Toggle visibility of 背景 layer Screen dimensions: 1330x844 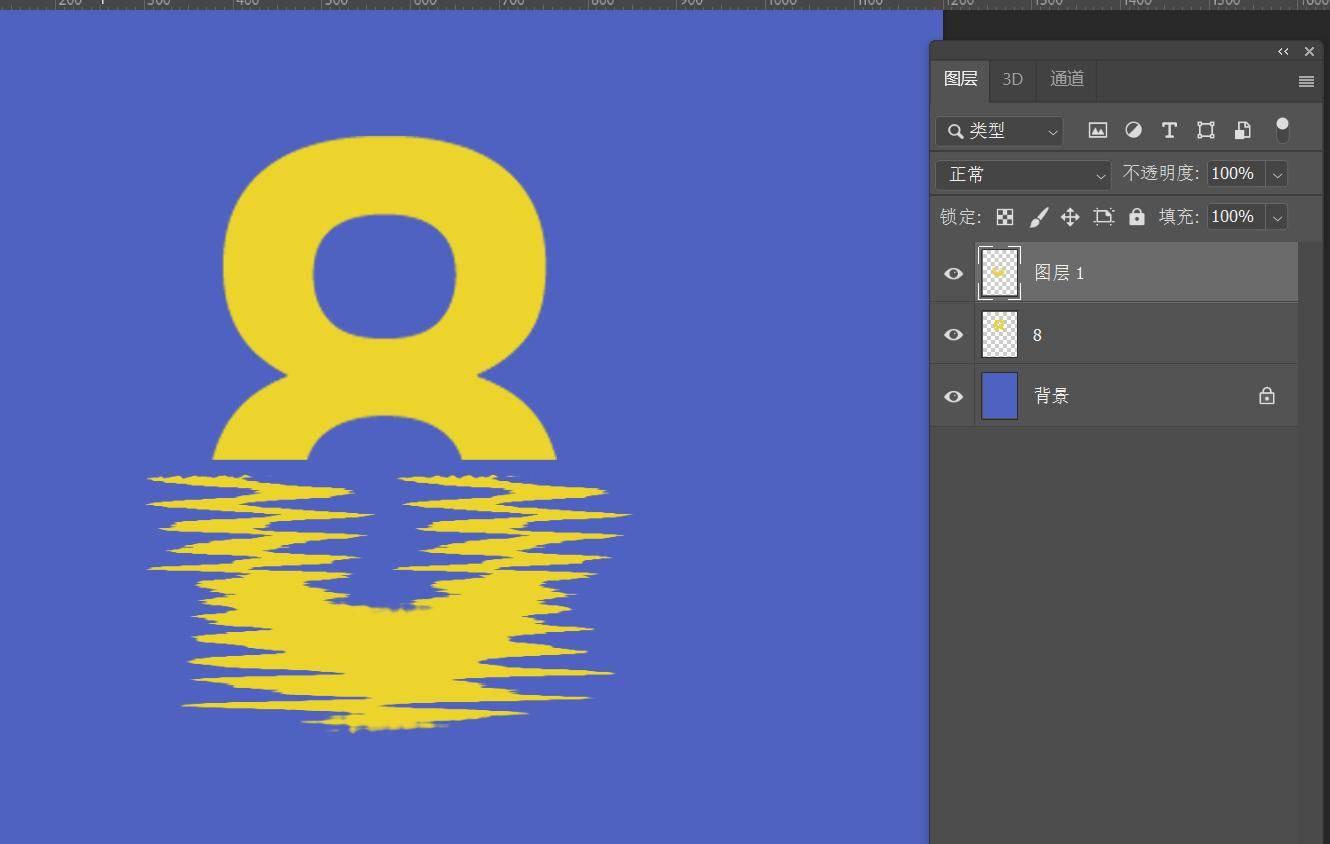click(x=953, y=397)
